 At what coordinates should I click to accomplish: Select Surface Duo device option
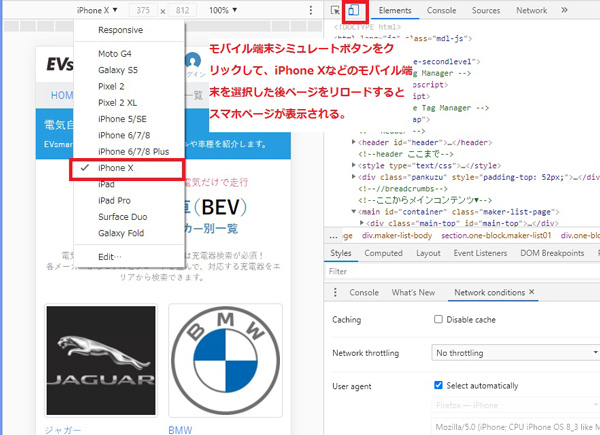129,217
